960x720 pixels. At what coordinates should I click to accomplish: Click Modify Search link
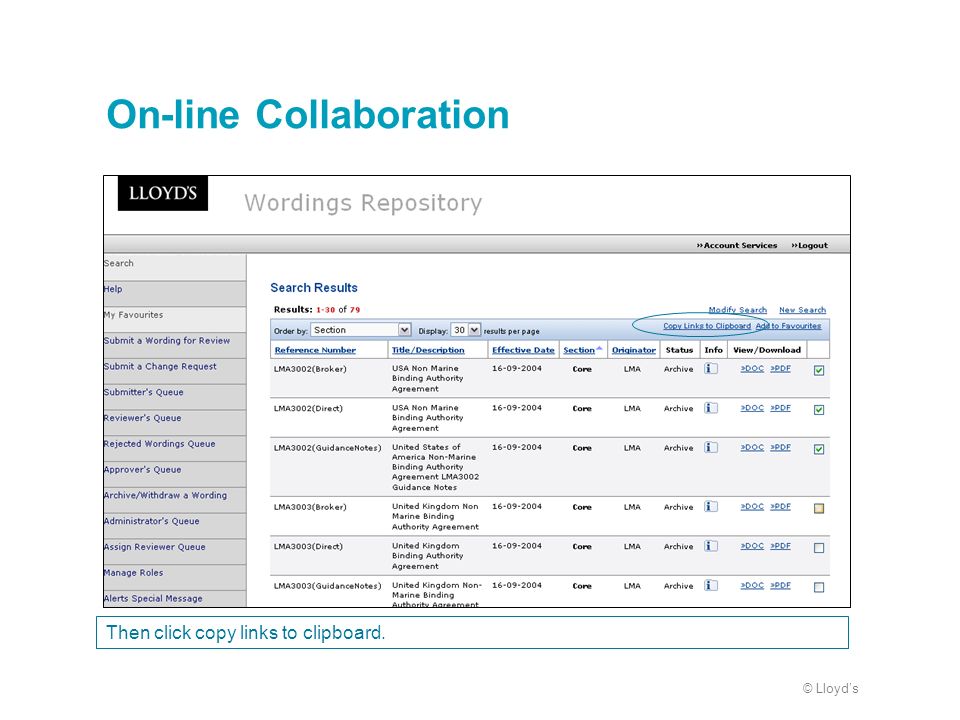[x=738, y=310]
